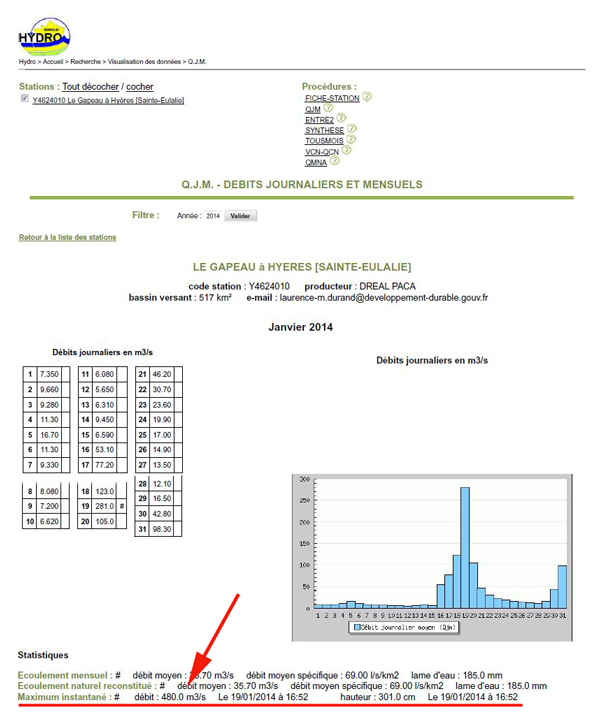Open the SYNTHESE procedure link
This screenshot has height=718, width=600.
tap(324, 131)
